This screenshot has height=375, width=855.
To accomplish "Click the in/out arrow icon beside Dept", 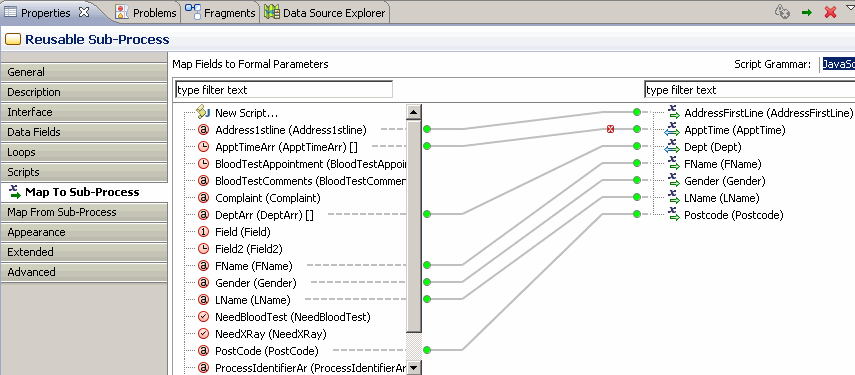I will pos(672,147).
